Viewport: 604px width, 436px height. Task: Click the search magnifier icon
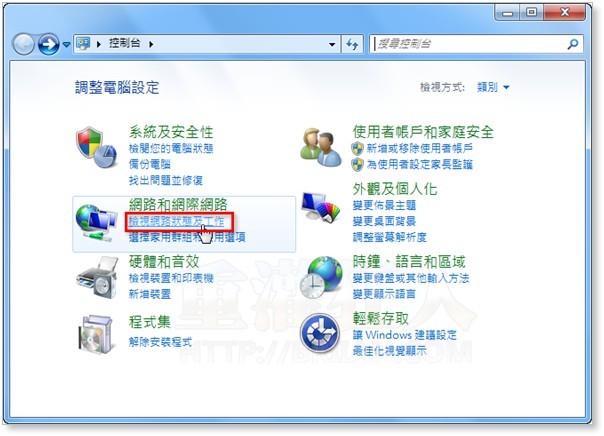[572, 44]
